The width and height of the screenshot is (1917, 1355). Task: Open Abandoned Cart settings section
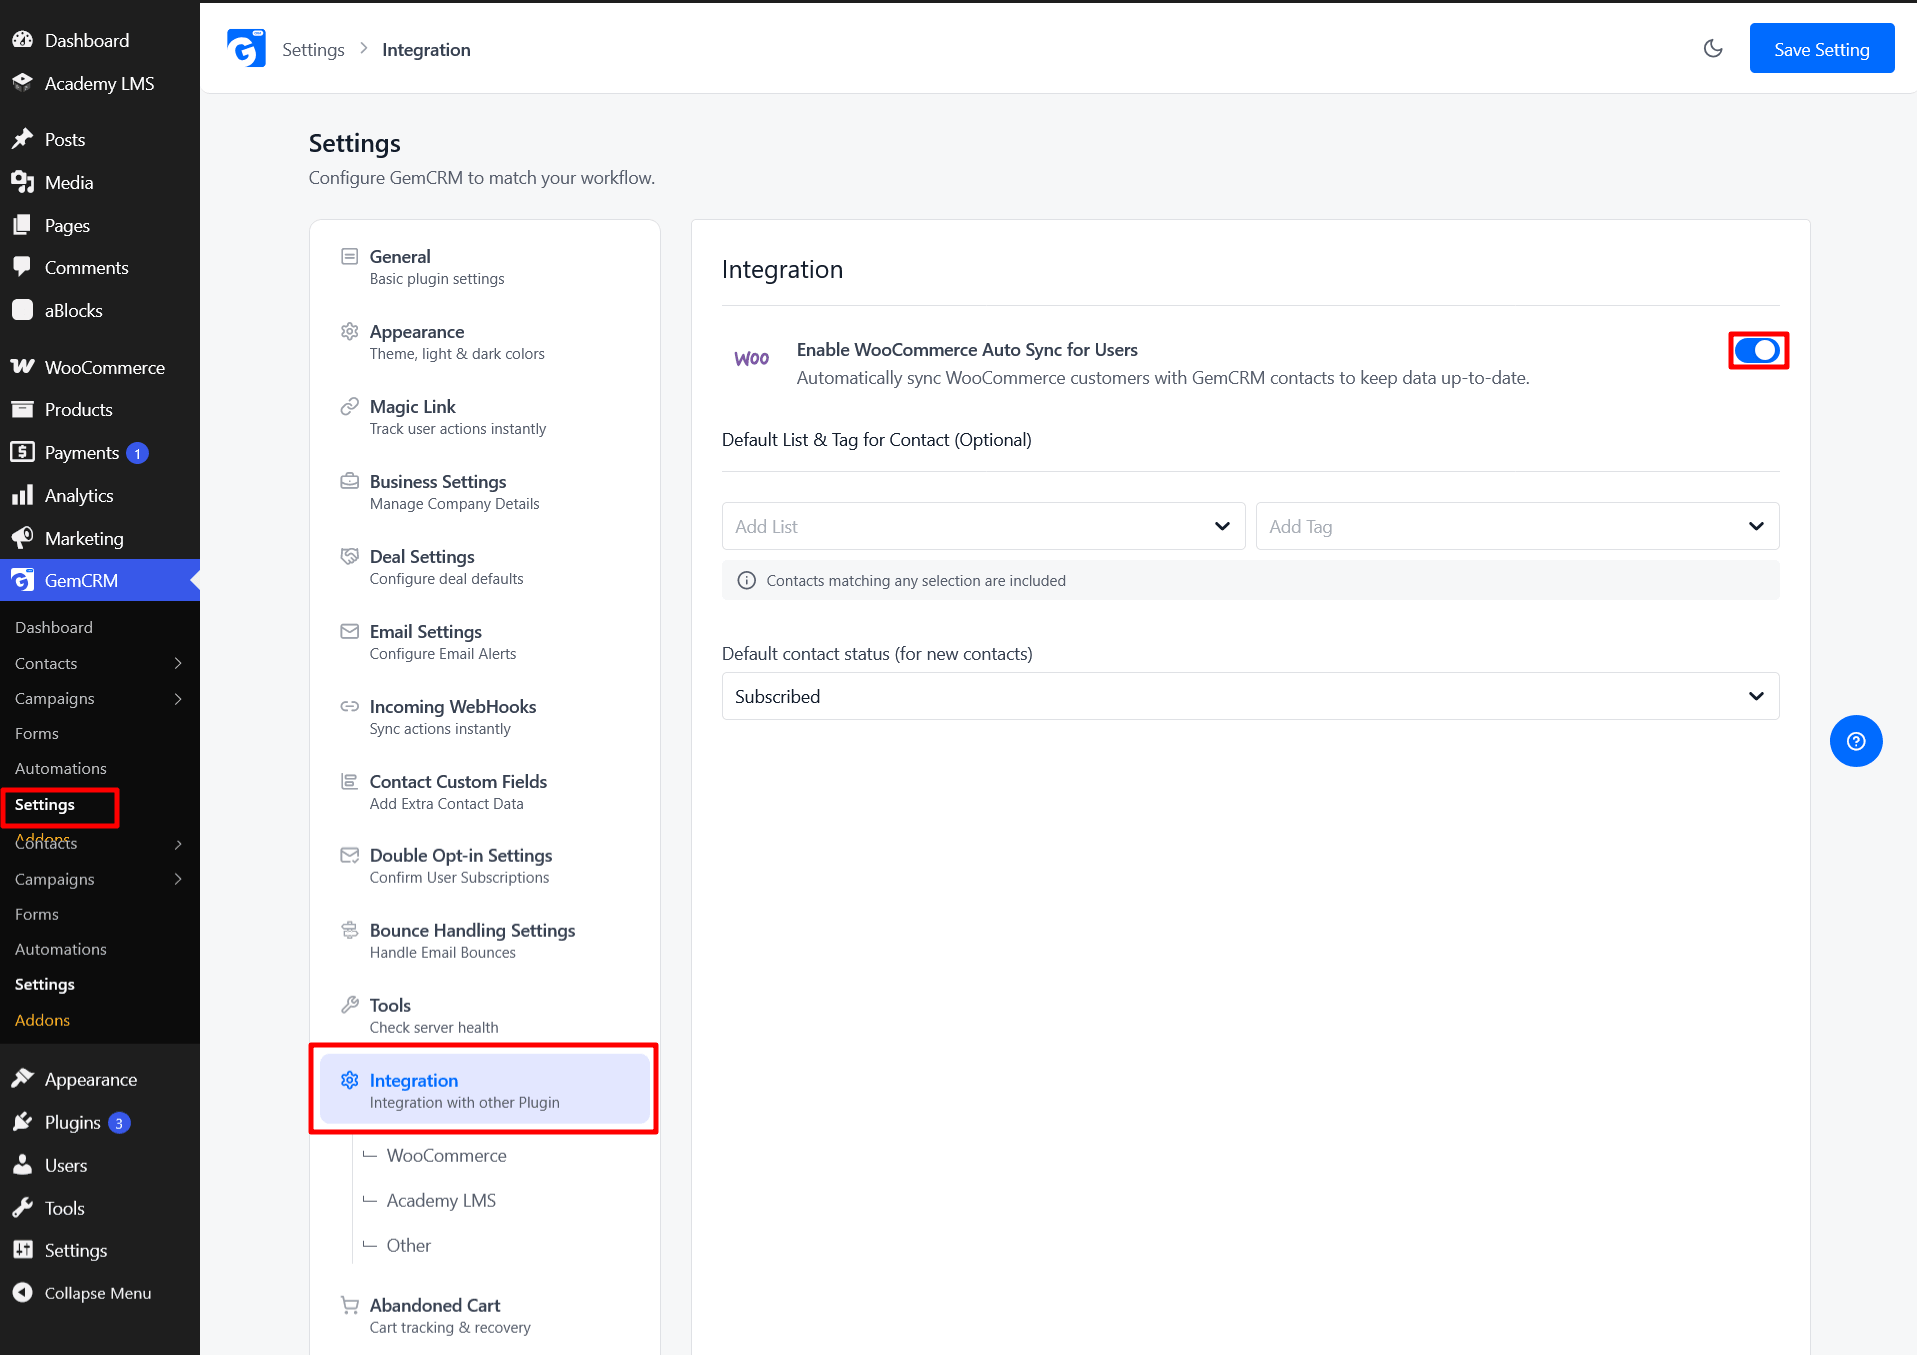(485, 1315)
